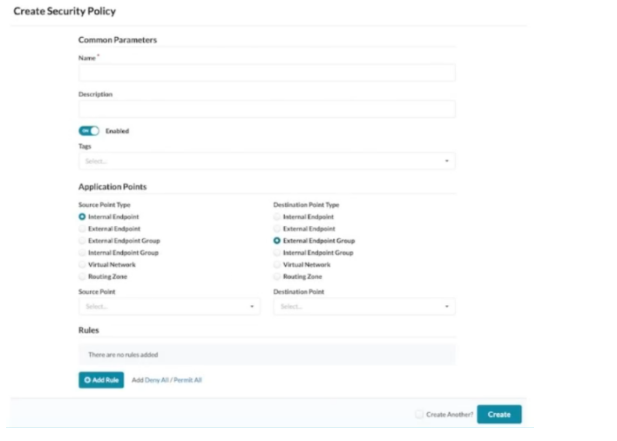
Task: Select source Internal Endpoint Group radio
Action: coord(82,253)
